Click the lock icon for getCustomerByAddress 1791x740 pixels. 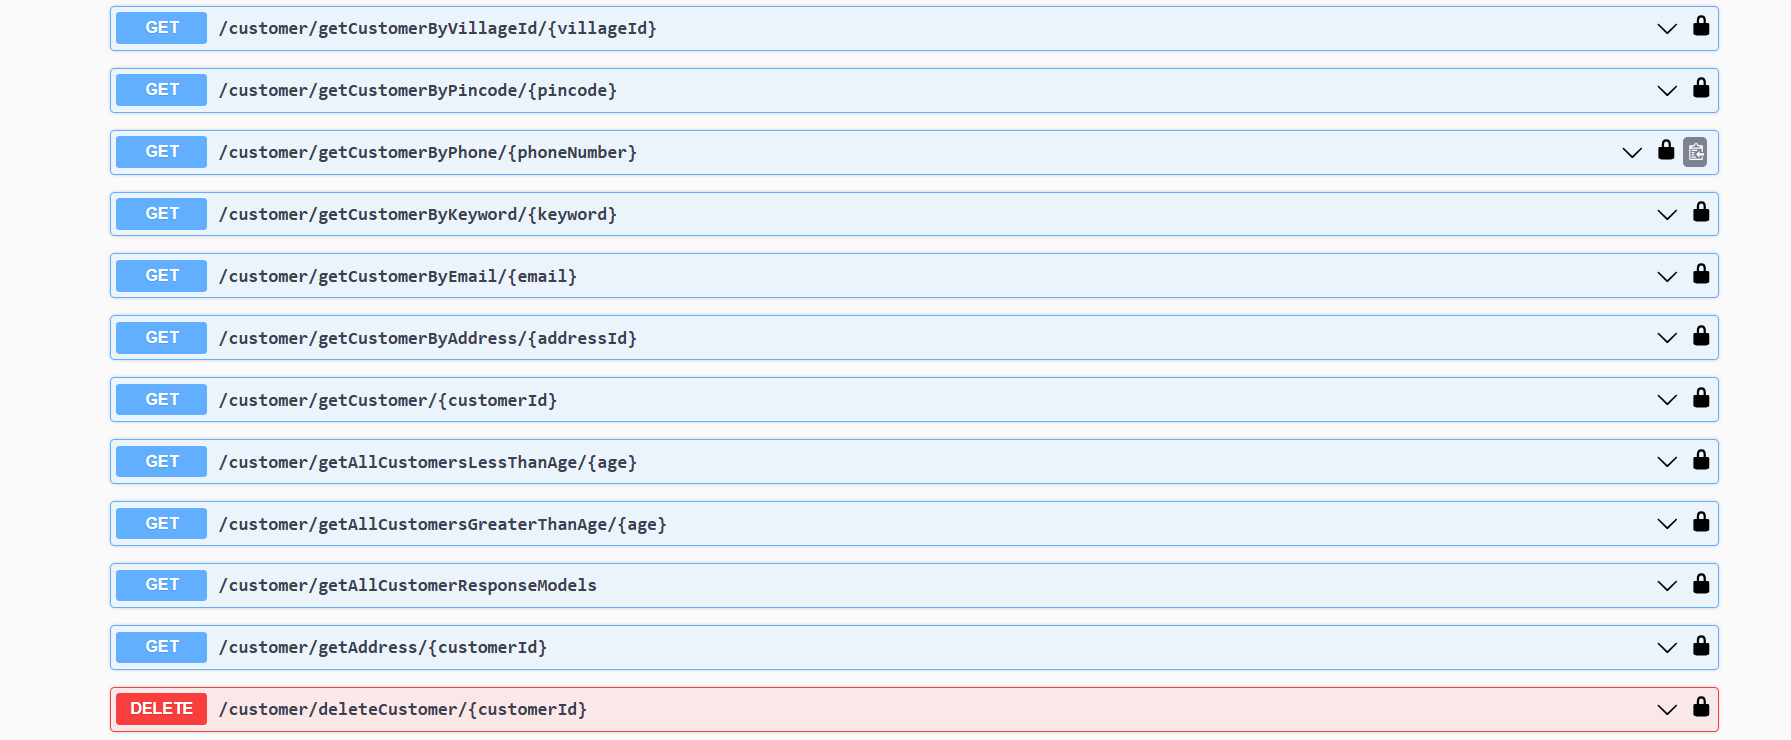click(x=1701, y=336)
